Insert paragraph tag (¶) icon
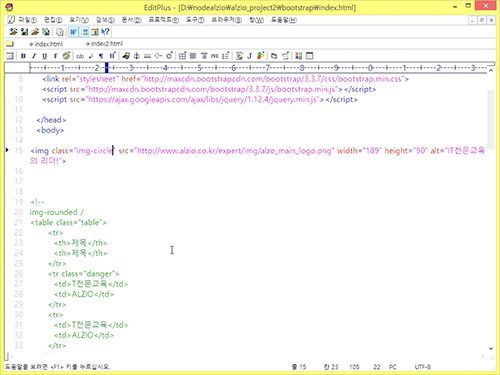This screenshot has height=375, width=500. (101, 56)
